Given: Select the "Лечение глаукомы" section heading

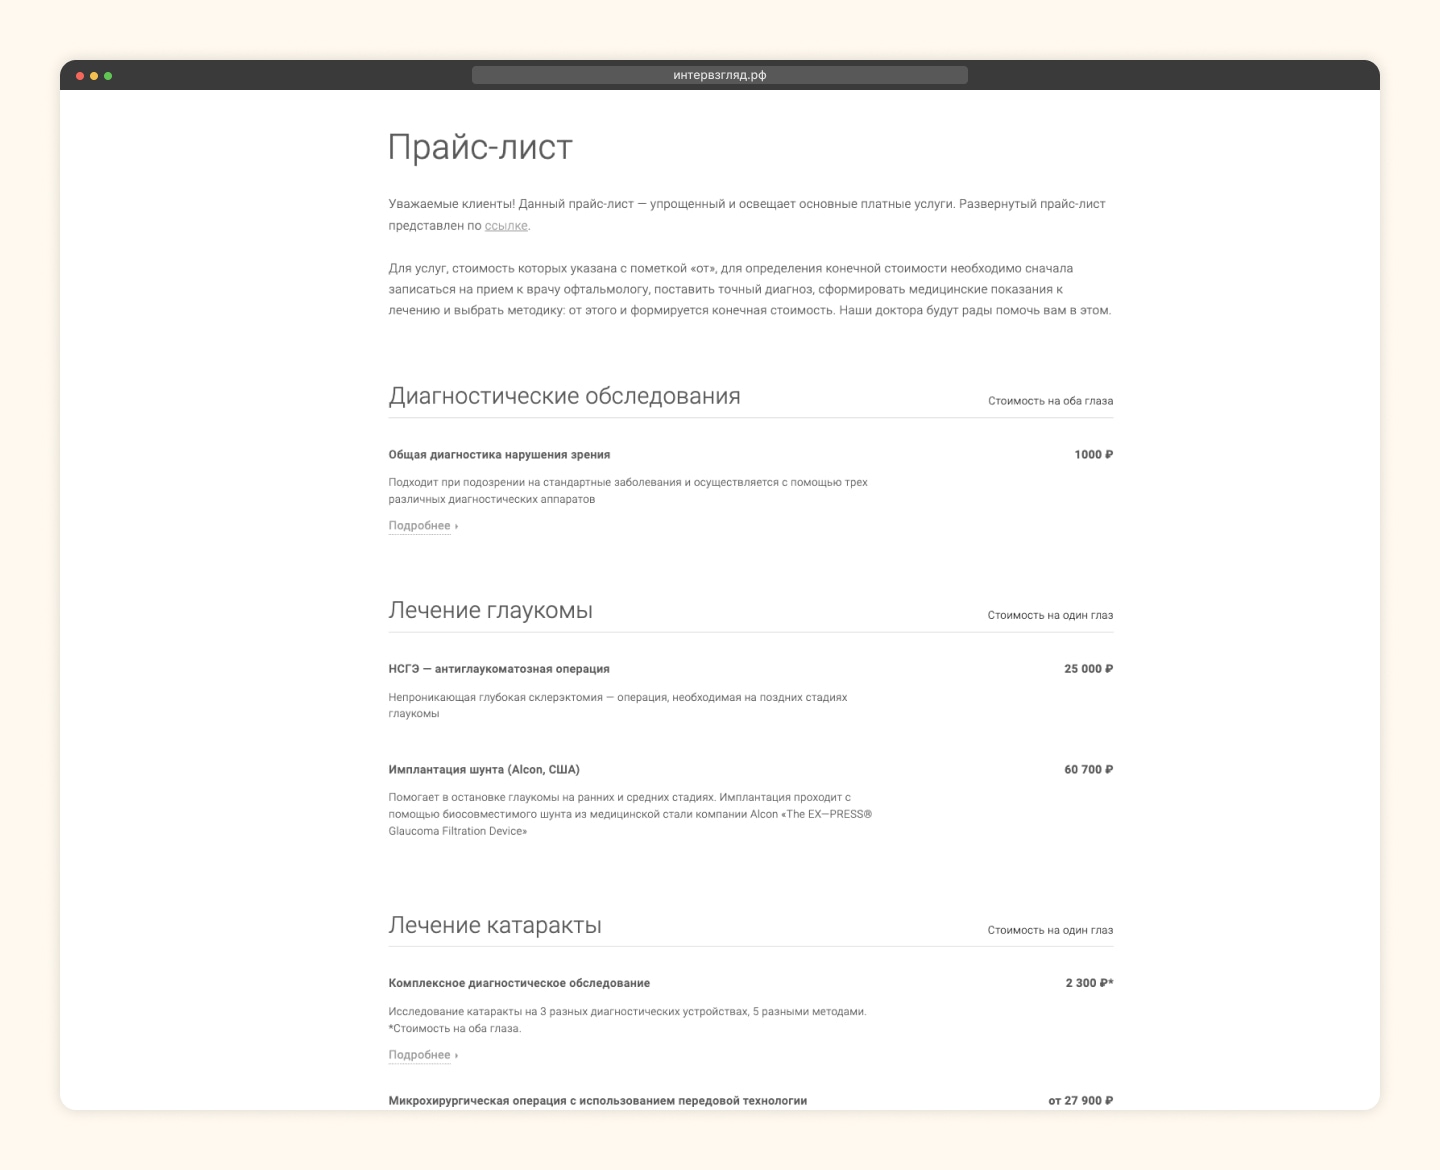Looking at the screenshot, I should 490,611.
